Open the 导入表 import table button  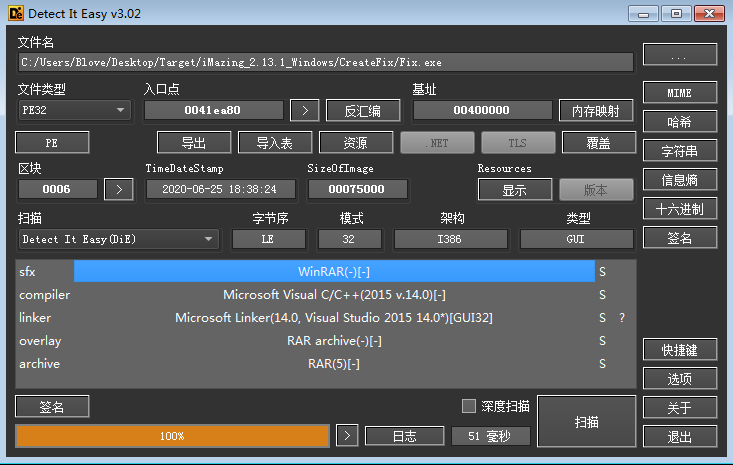[x=275, y=143]
